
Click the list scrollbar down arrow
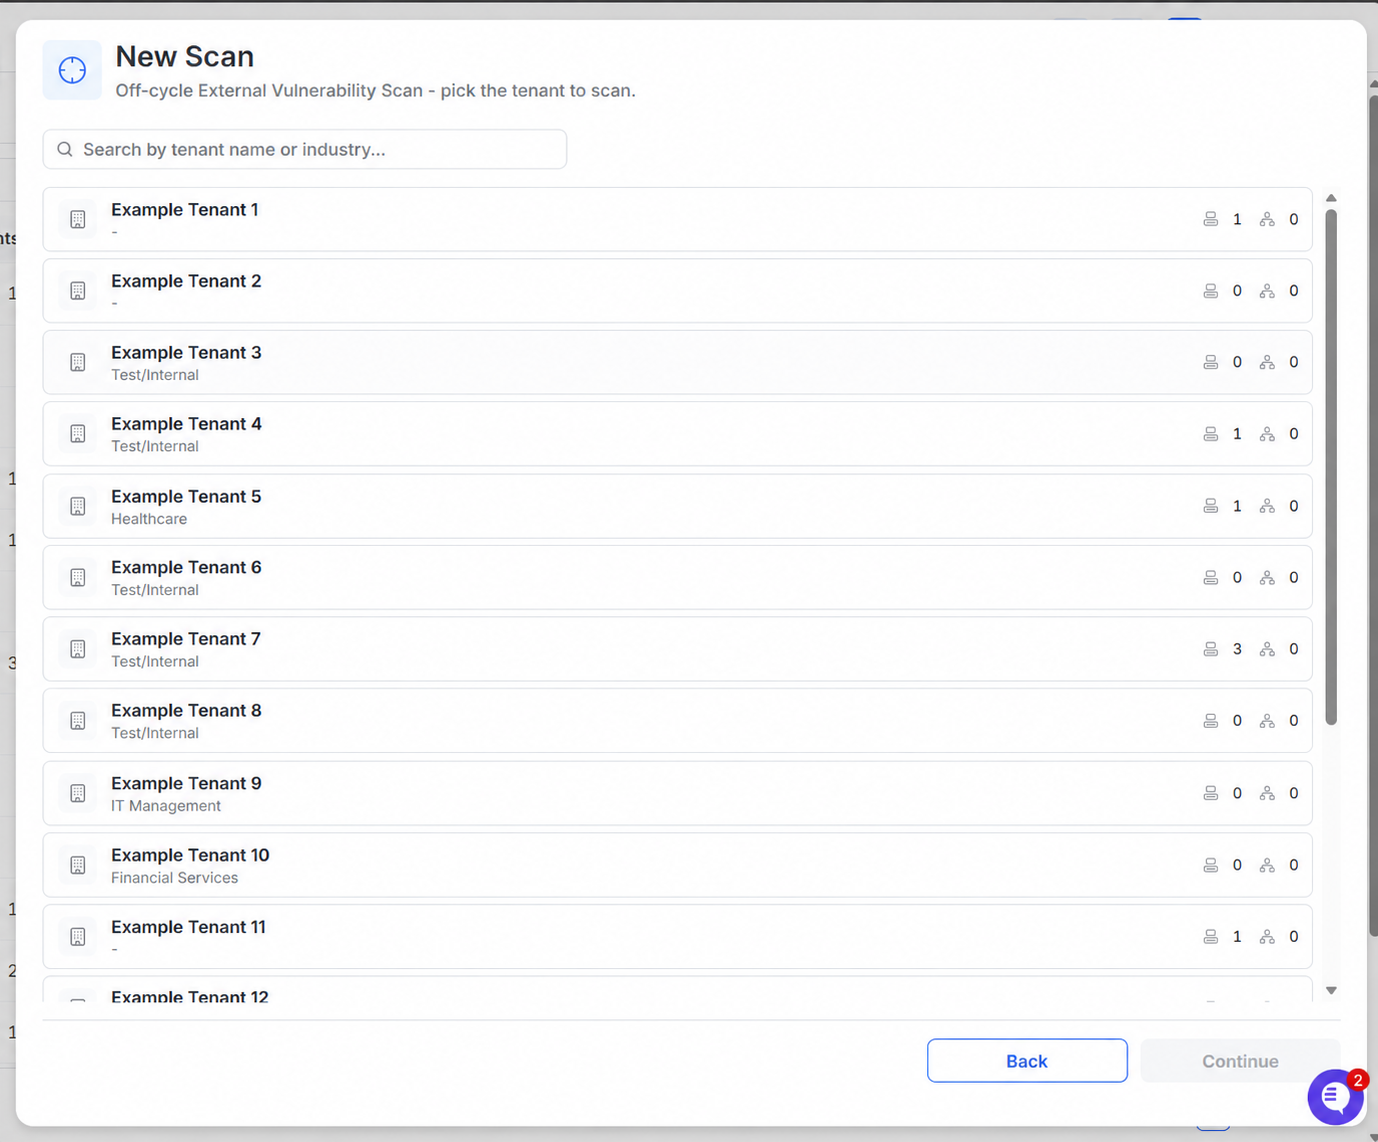click(1331, 990)
